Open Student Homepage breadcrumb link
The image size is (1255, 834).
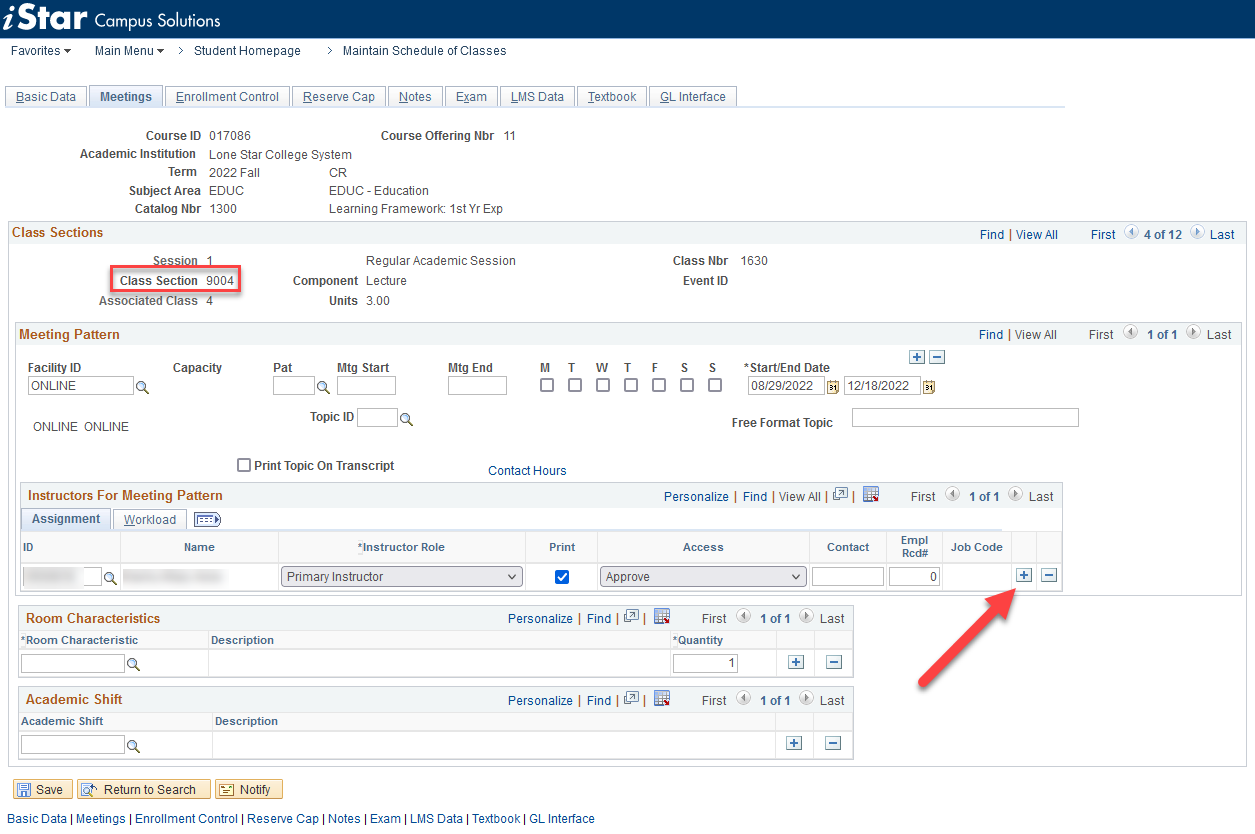(247, 51)
